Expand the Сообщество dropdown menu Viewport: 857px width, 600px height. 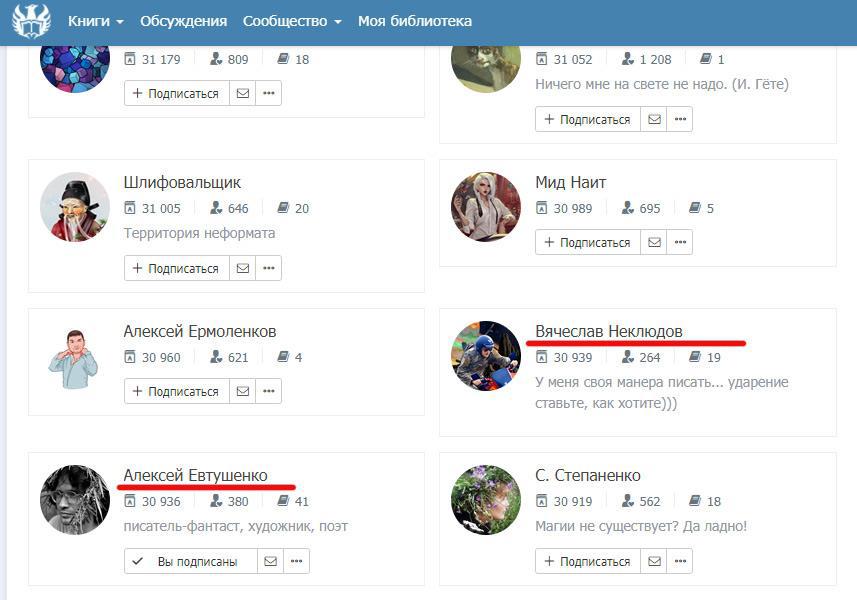click(292, 21)
